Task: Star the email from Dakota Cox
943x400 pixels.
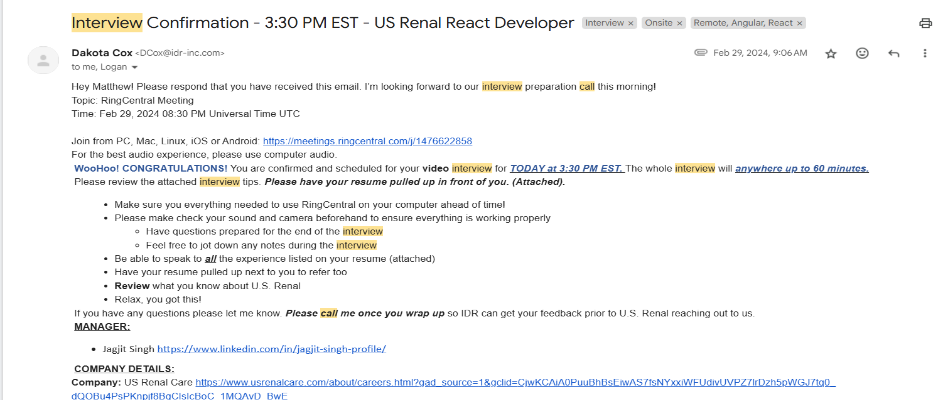Action: (x=830, y=53)
